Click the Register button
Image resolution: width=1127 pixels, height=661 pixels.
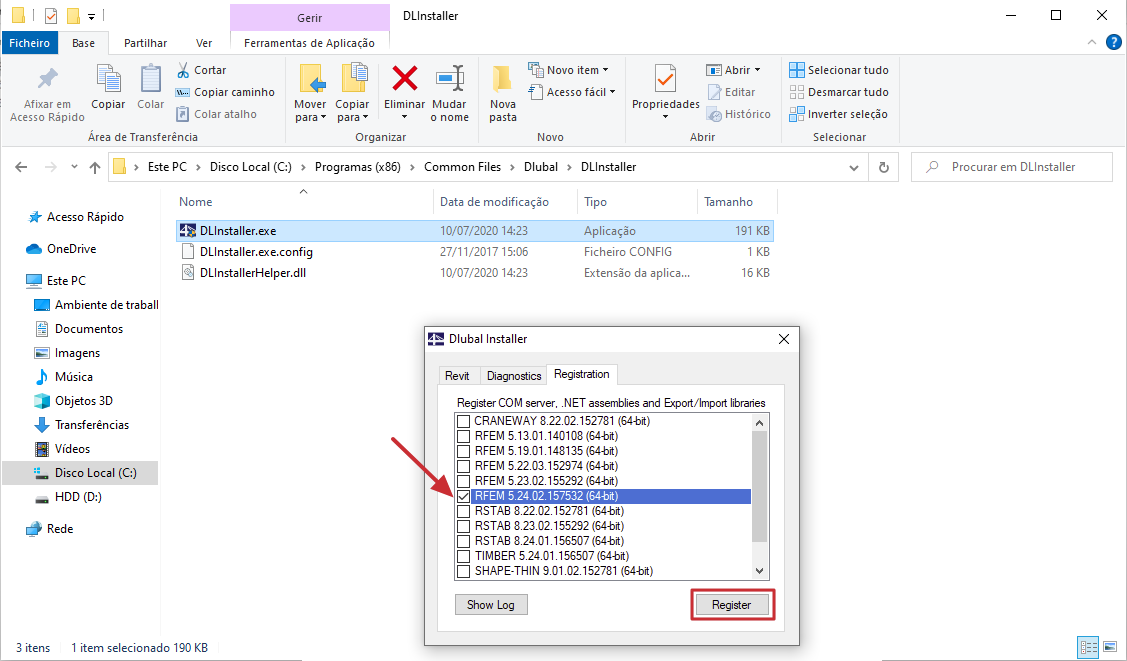coord(731,605)
